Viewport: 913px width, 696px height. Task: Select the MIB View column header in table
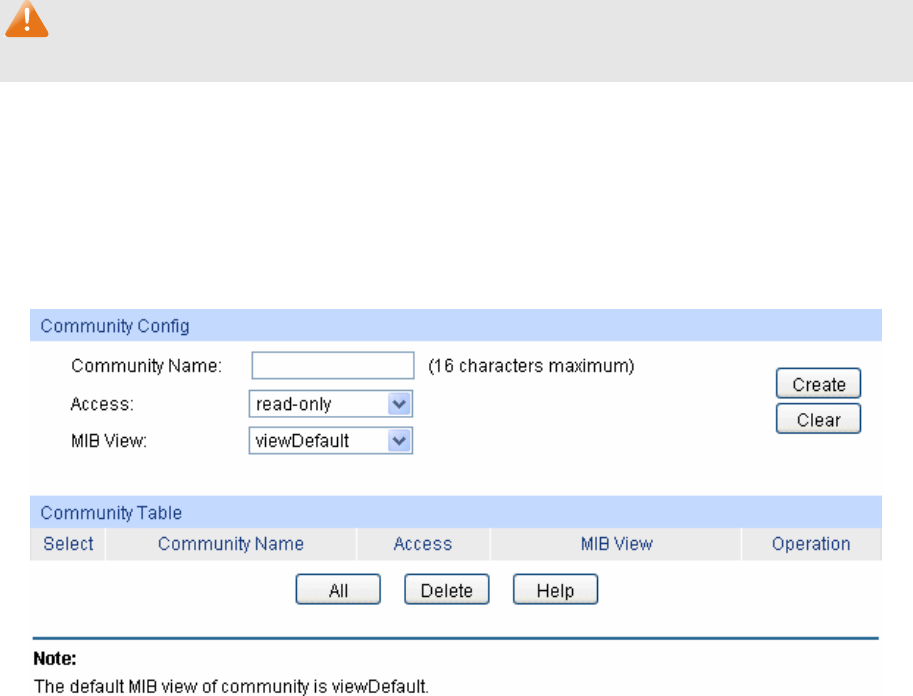(x=616, y=544)
